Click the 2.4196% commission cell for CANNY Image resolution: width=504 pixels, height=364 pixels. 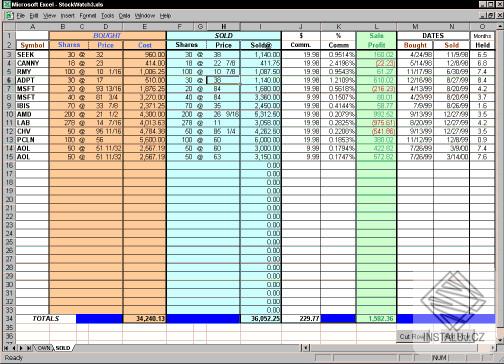click(x=338, y=63)
